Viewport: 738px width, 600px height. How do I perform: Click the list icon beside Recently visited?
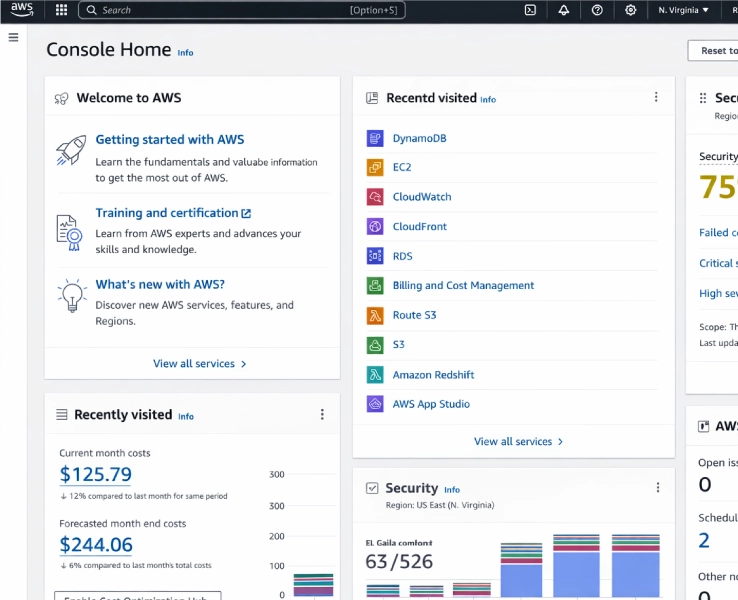[62, 415]
